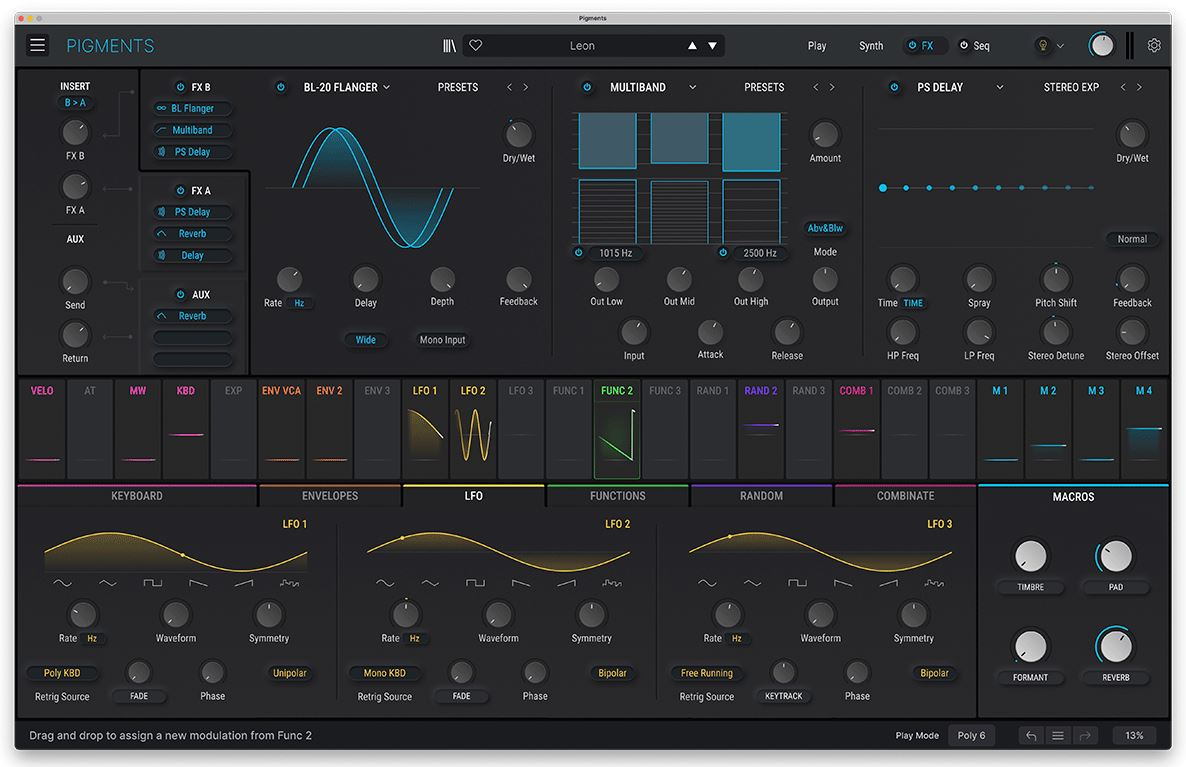The width and height of the screenshot is (1186, 767).
Task: Bypass the BL-20 Flanger effect
Action: pos(281,87)
